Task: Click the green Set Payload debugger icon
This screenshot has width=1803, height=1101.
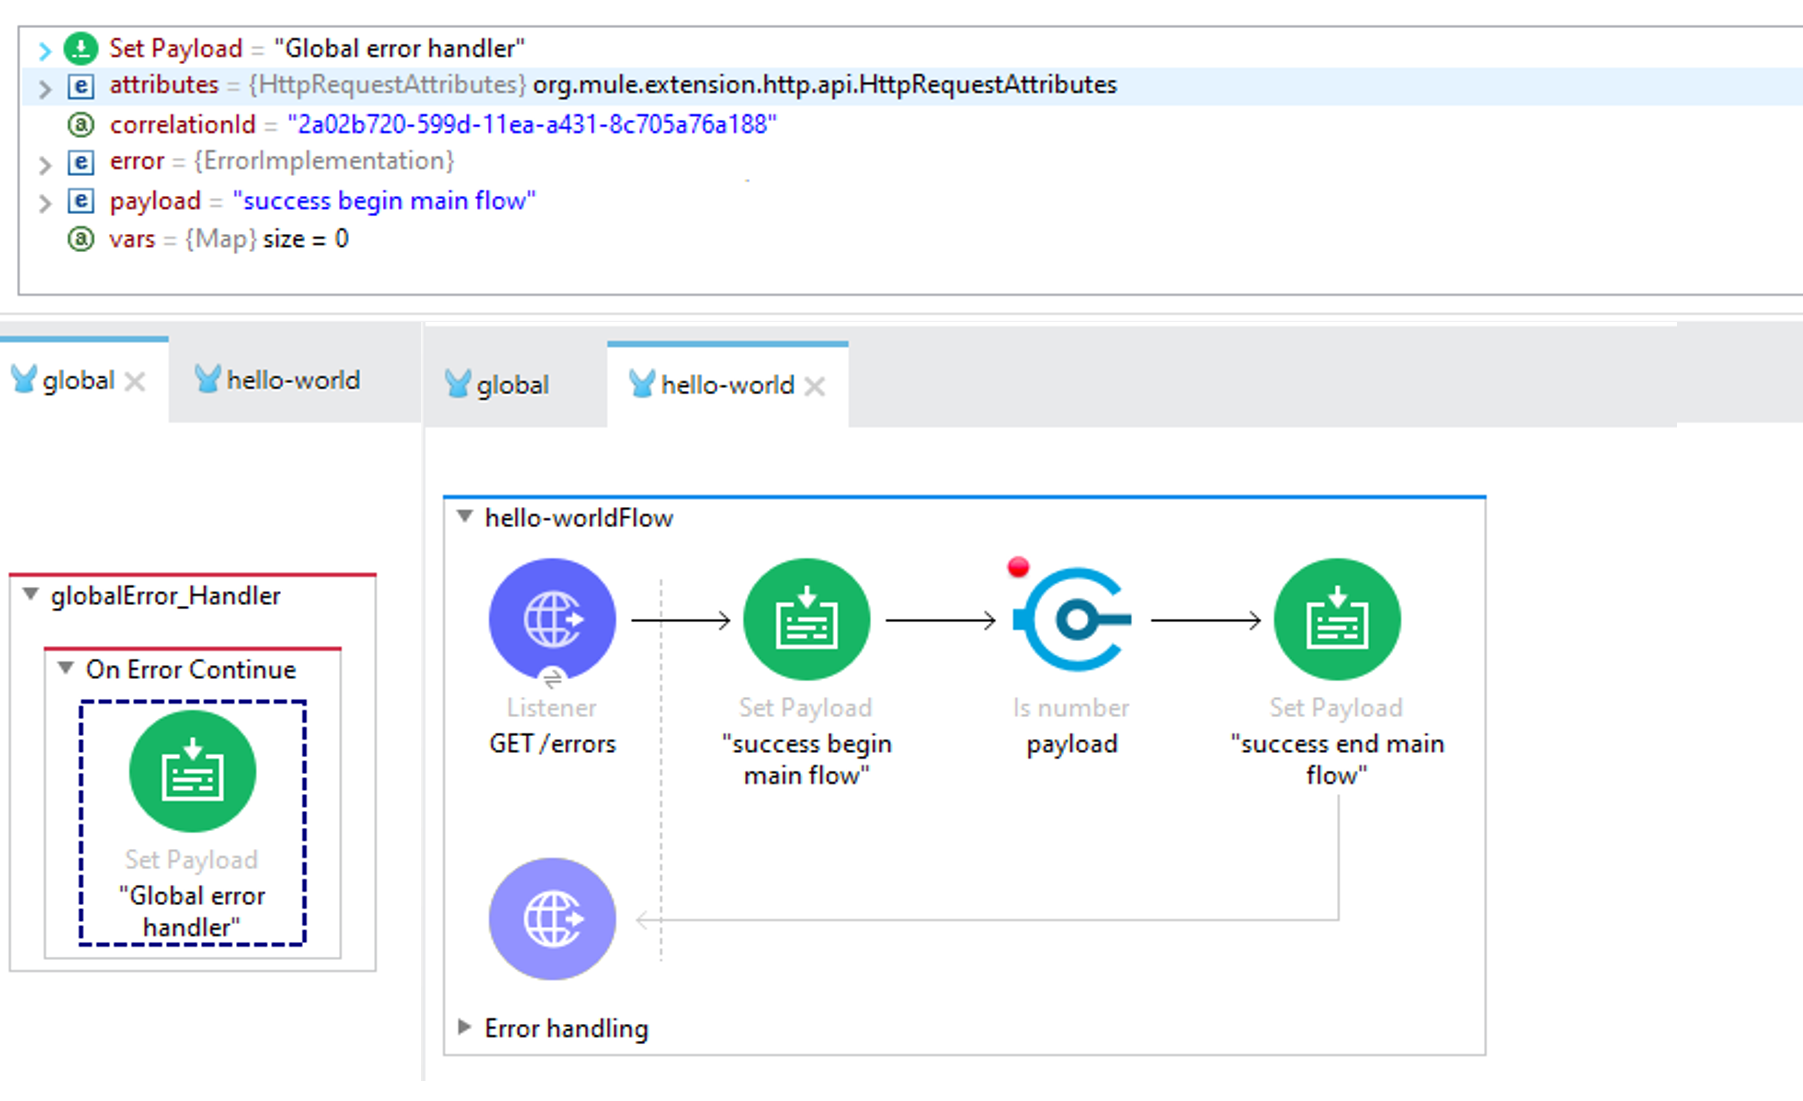Action: point(81,48)
